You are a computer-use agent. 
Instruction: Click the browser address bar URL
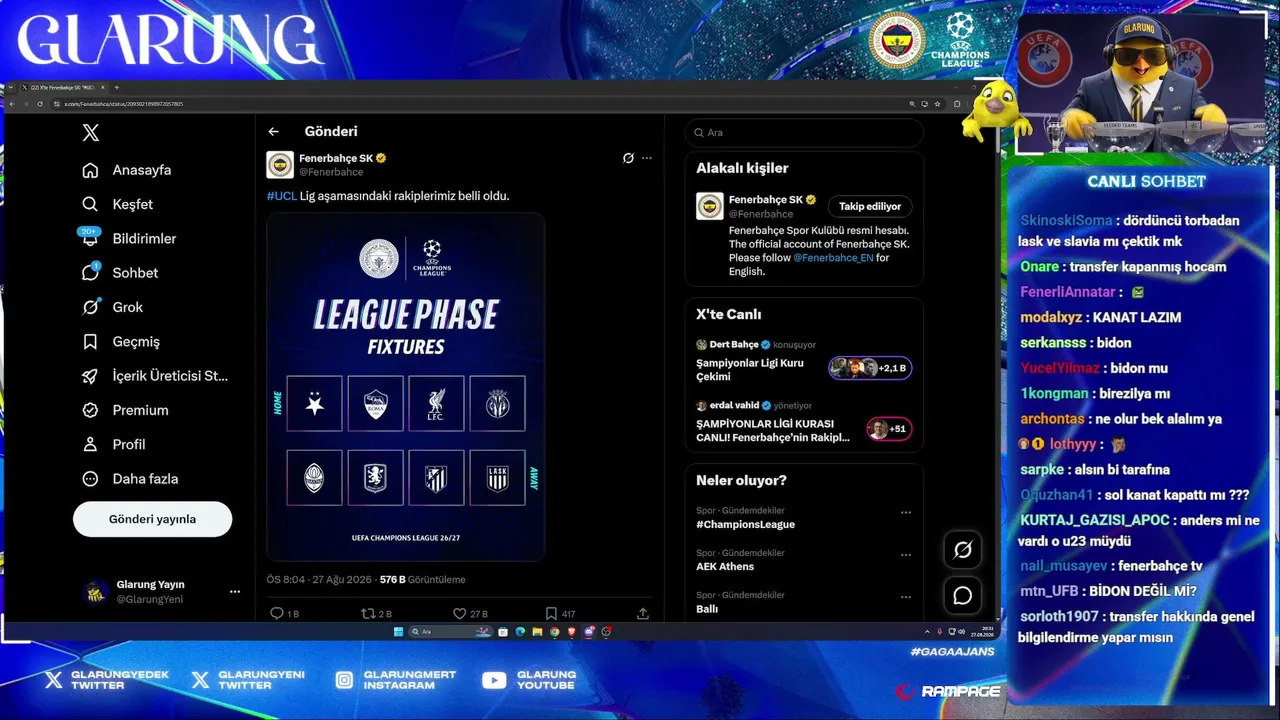[124, 104]
